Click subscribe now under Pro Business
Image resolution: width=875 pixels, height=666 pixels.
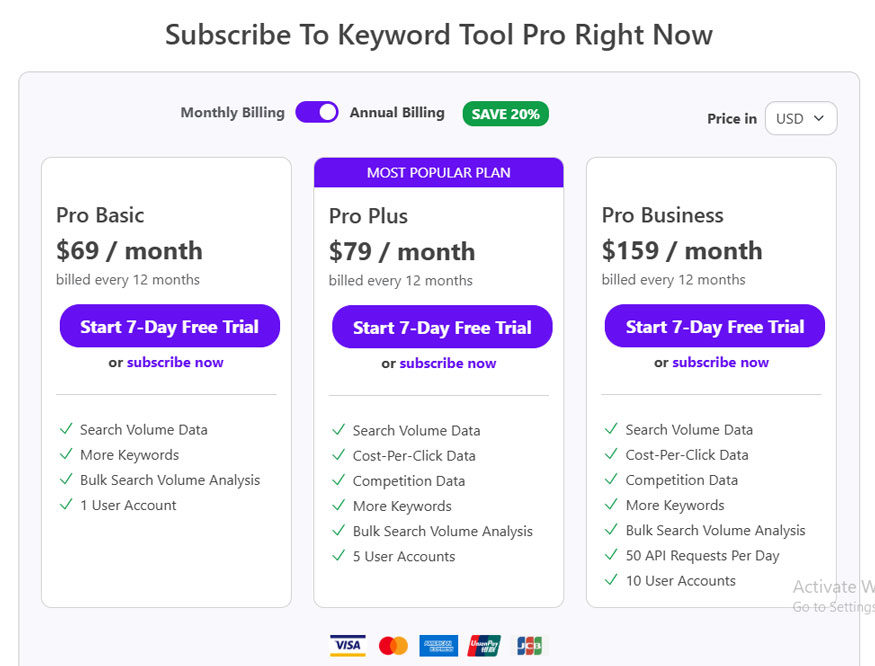pos(720,362)
